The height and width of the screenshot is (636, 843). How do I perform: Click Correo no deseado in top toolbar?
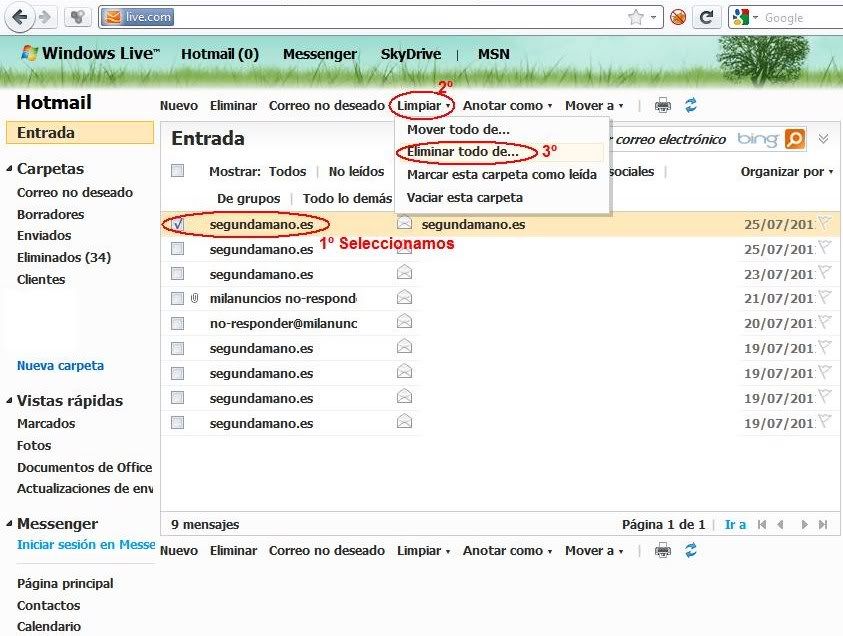coord(327,105)
